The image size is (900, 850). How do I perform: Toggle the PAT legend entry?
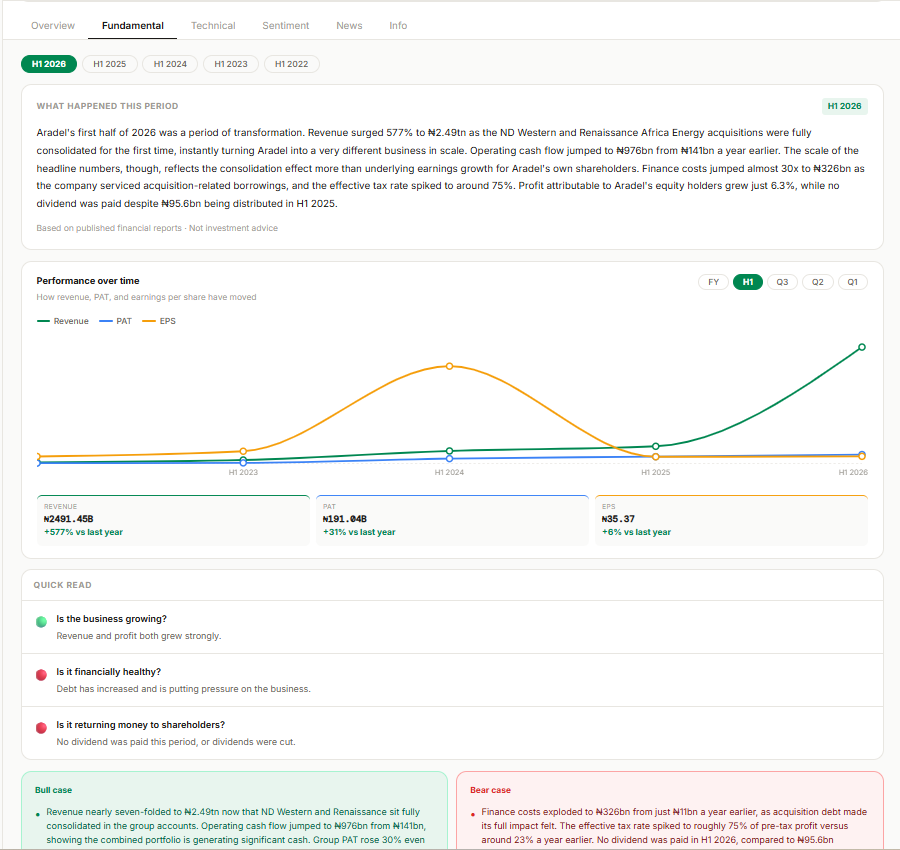click(x=115, y=321)
